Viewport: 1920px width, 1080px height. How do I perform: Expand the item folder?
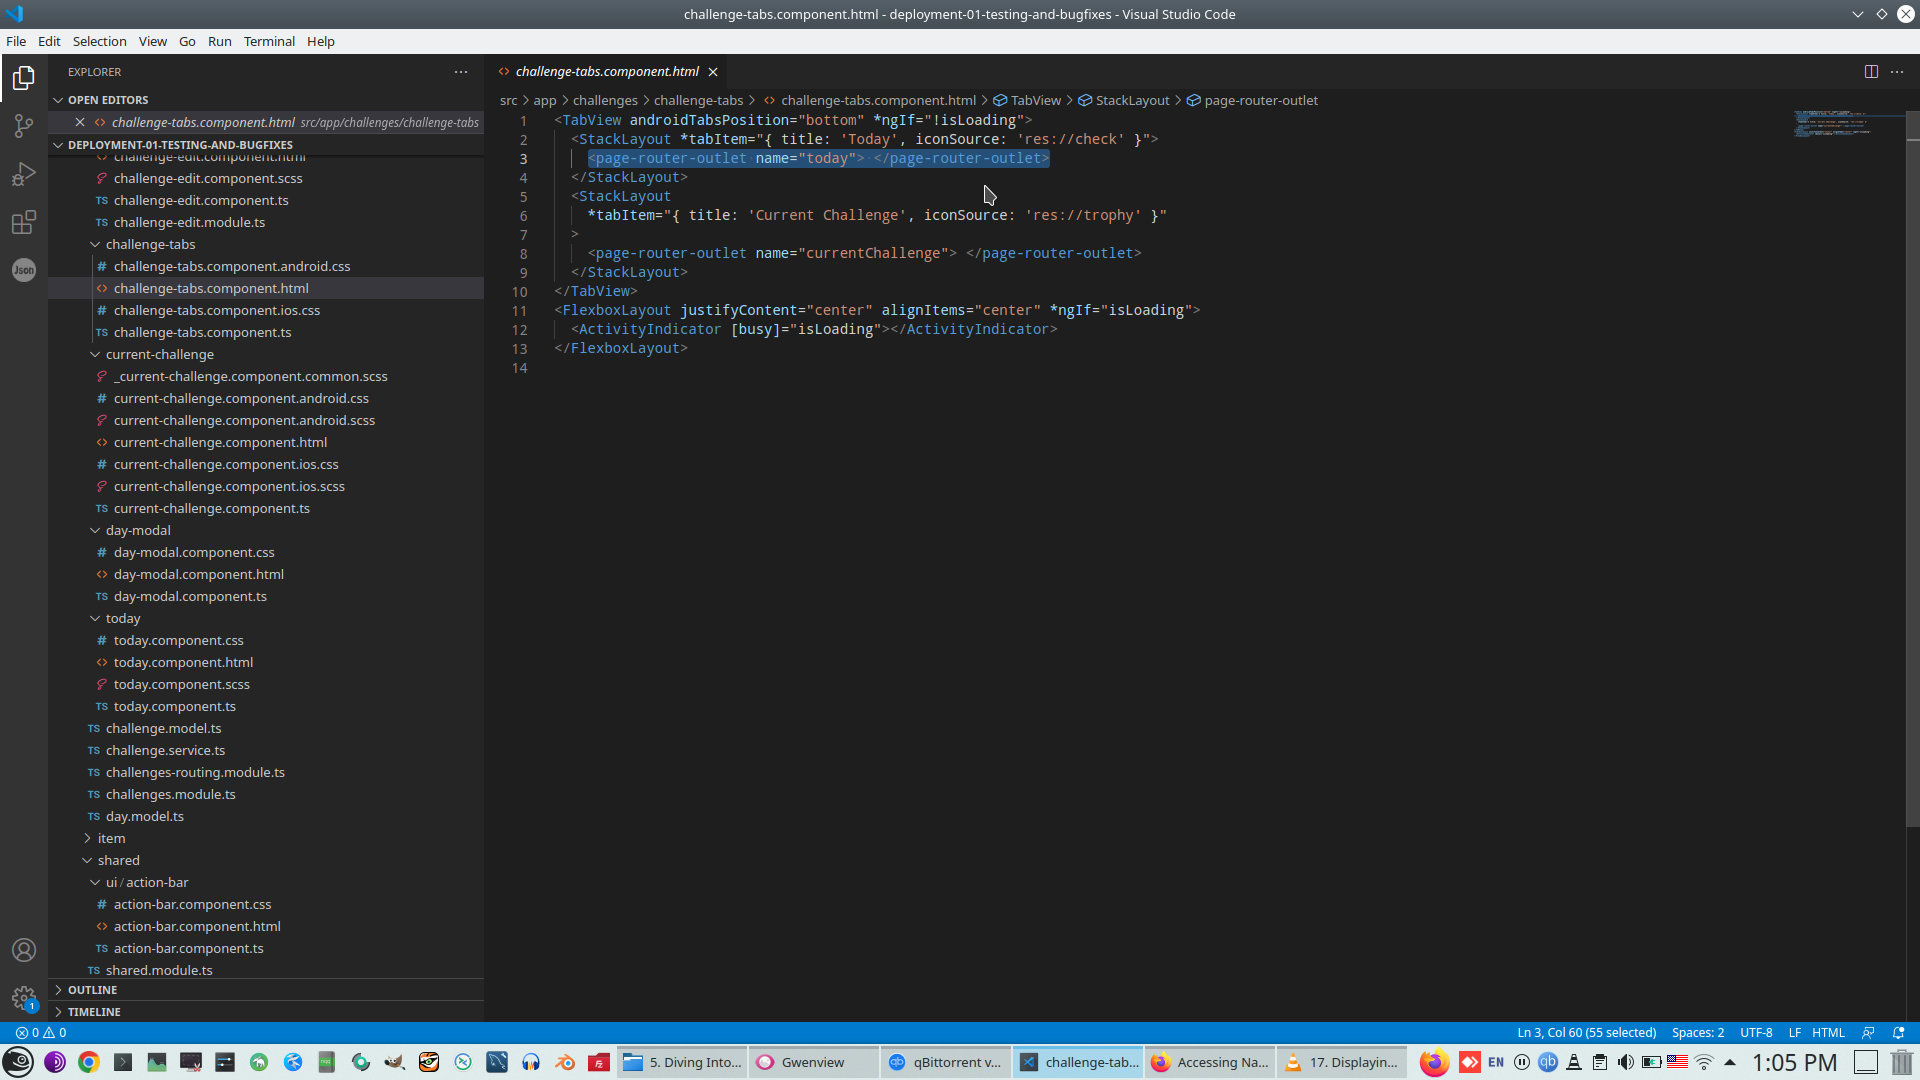(111, 838)
